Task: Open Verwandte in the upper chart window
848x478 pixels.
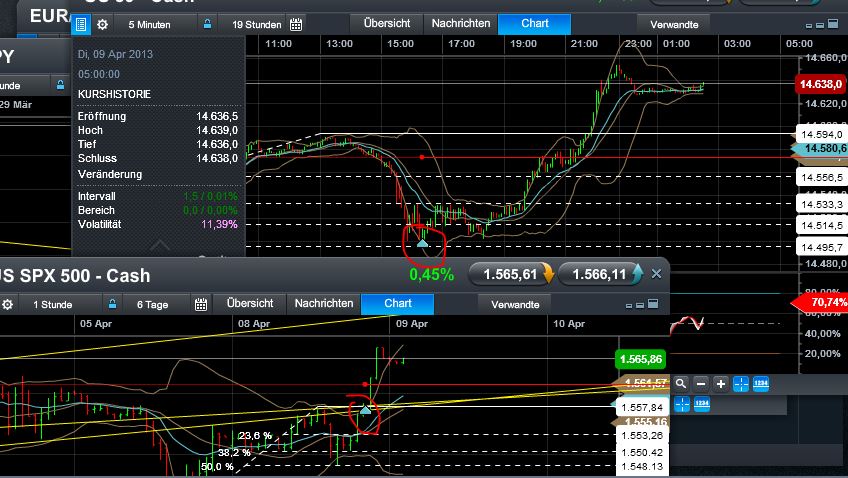Action: (x=674, y=24)
